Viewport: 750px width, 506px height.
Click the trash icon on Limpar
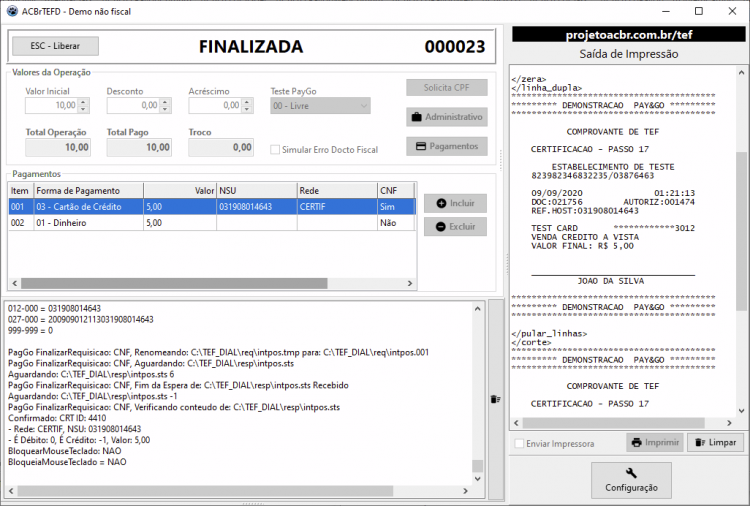coord(700,442)
